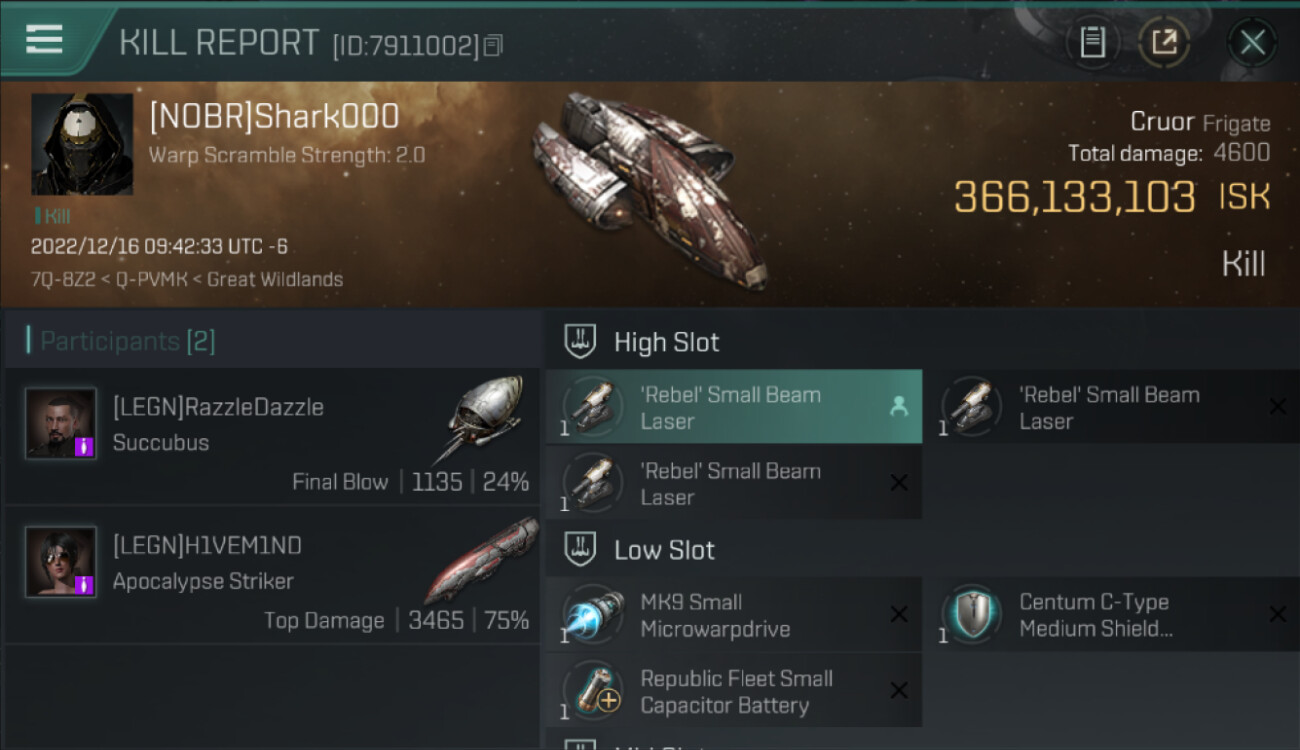This screenshot has width=1300, height=750.
Task: Click the X on MK9 Small Microwarpdrive
Action: (x=898, y=615)
